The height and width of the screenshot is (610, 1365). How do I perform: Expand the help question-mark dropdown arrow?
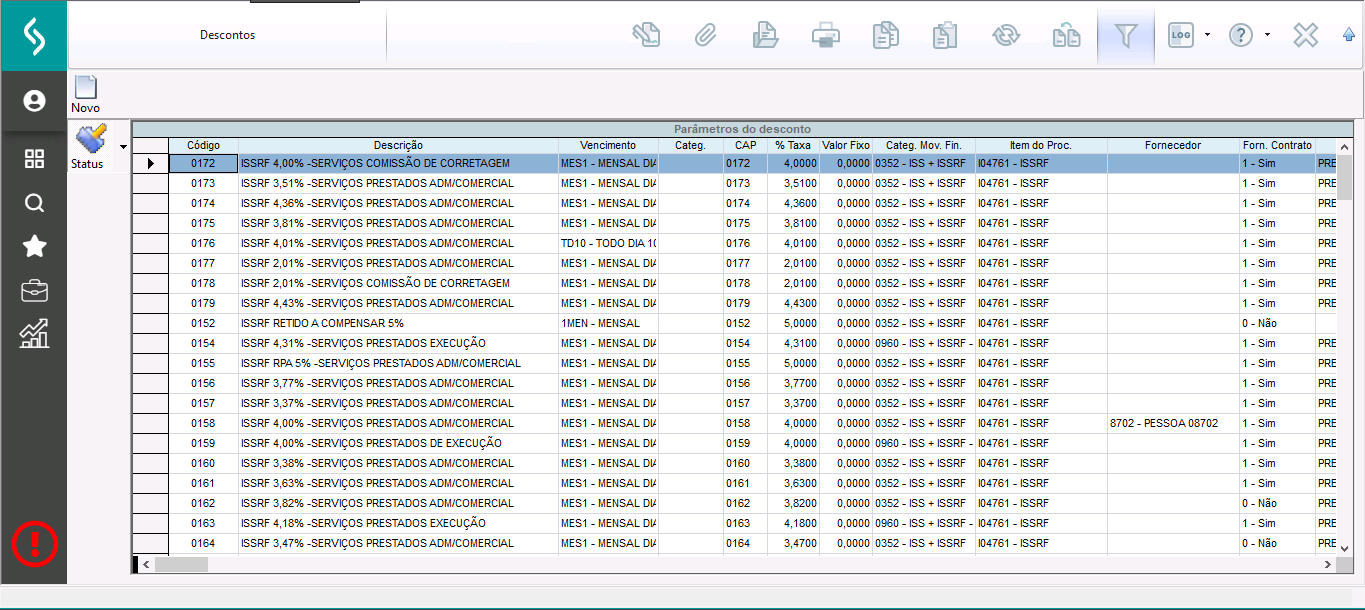click(x=1267, y=35)
